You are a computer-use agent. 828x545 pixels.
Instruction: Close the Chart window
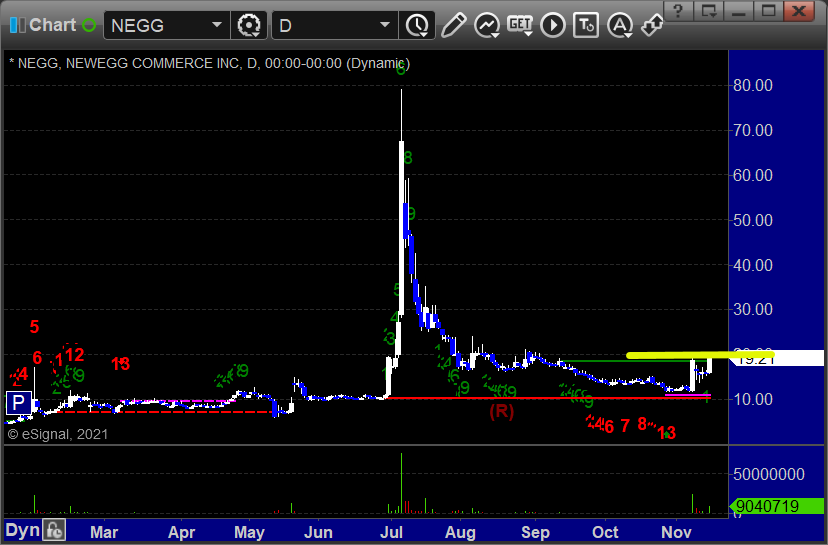[x=799, y=11]
